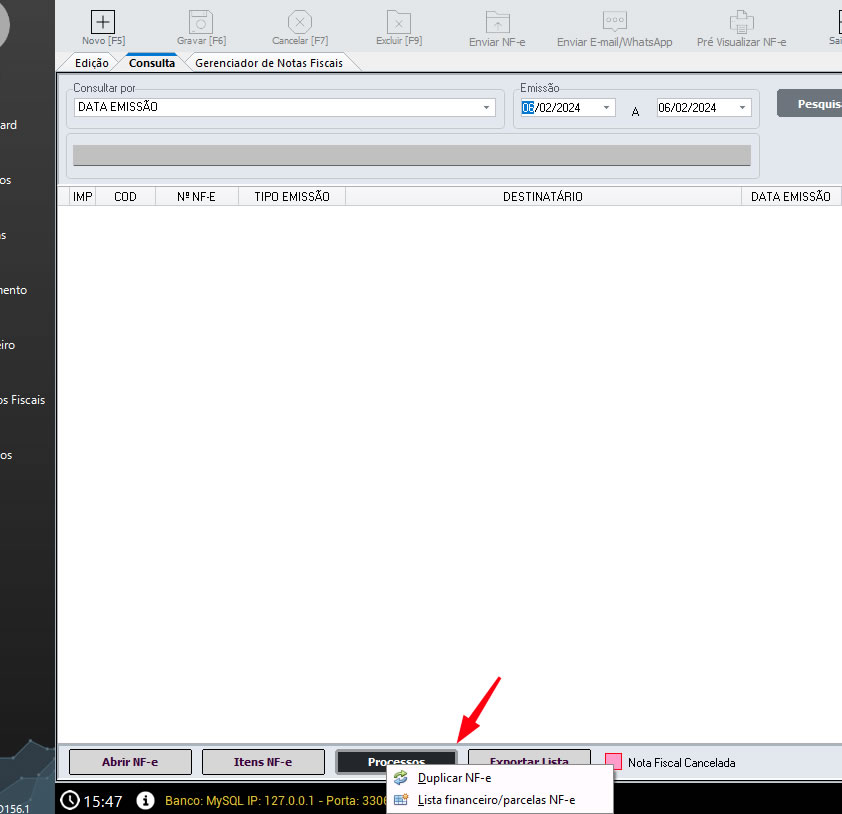The image size is (842, 814).
Task: Click the Pré Visualizar NF-e printer icon
Action: 741,22
